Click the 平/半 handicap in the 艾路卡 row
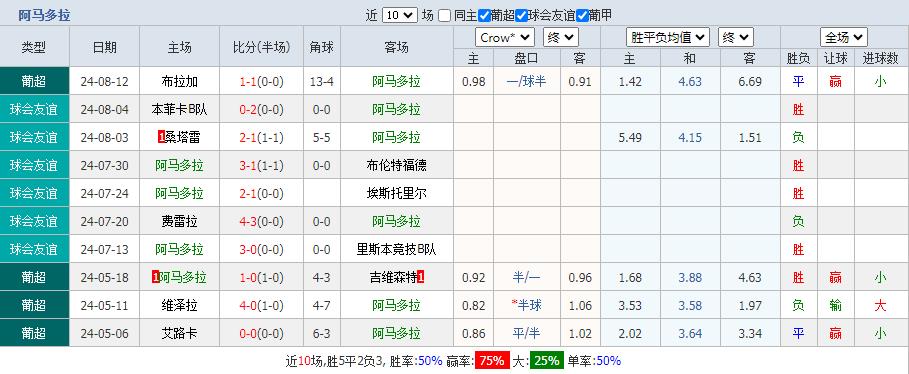The height and width of the screenshot is (374, 909). tap(526, 333)
